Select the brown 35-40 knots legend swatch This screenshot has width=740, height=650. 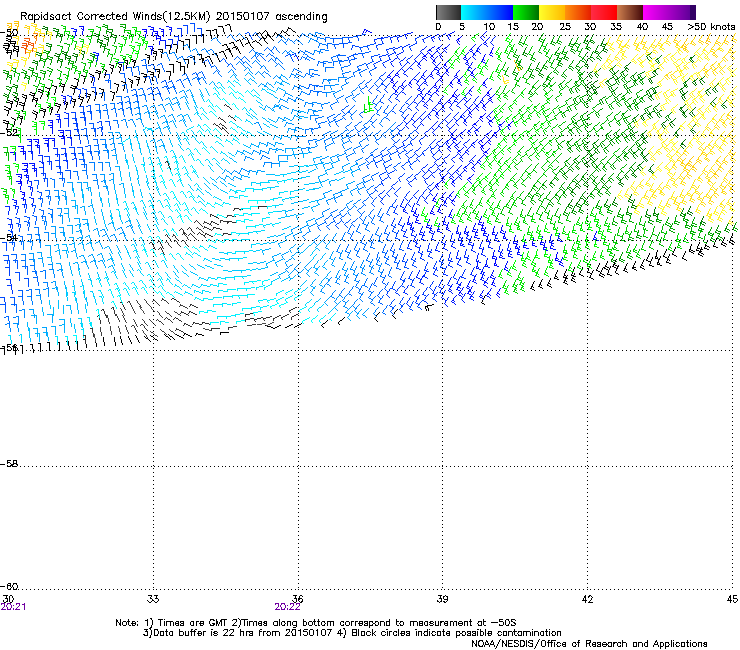coord(630,12)
